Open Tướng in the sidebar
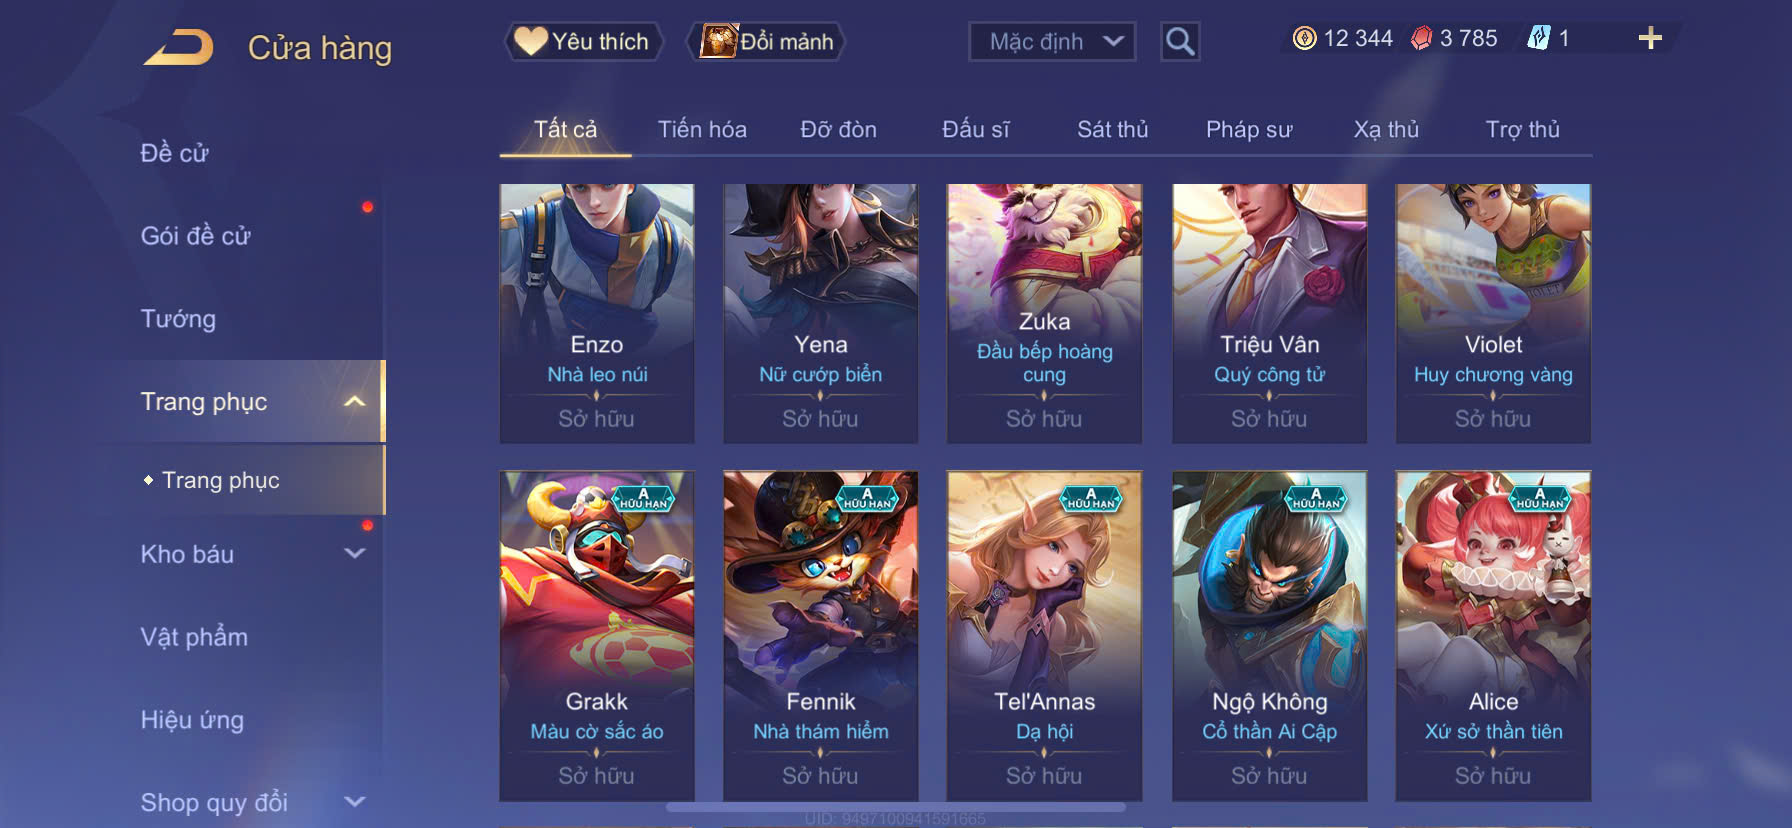Screen dimensions: 1792x828 [178, 319]
